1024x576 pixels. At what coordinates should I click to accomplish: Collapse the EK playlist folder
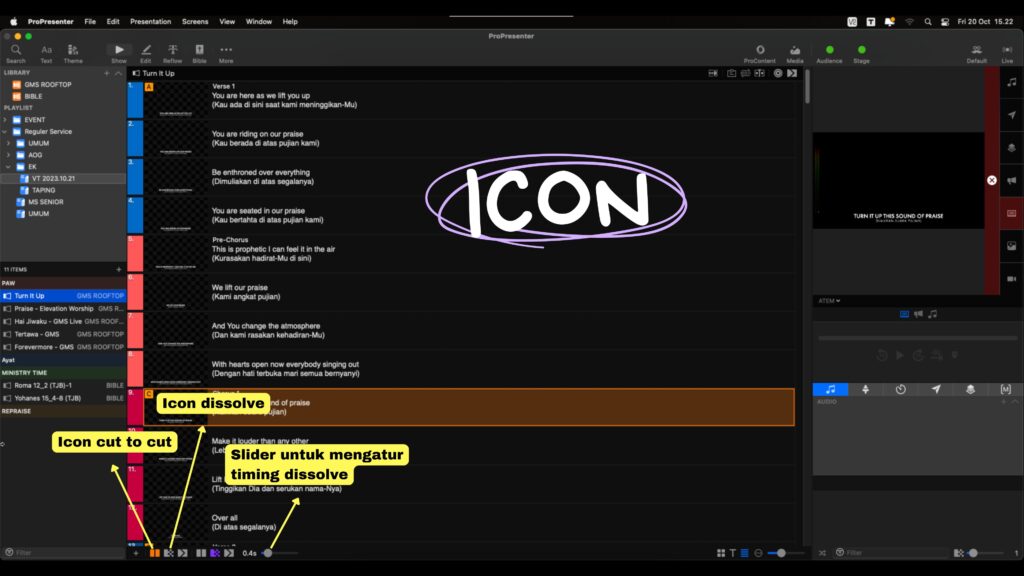pyautogui.click(x=8, y=167)
